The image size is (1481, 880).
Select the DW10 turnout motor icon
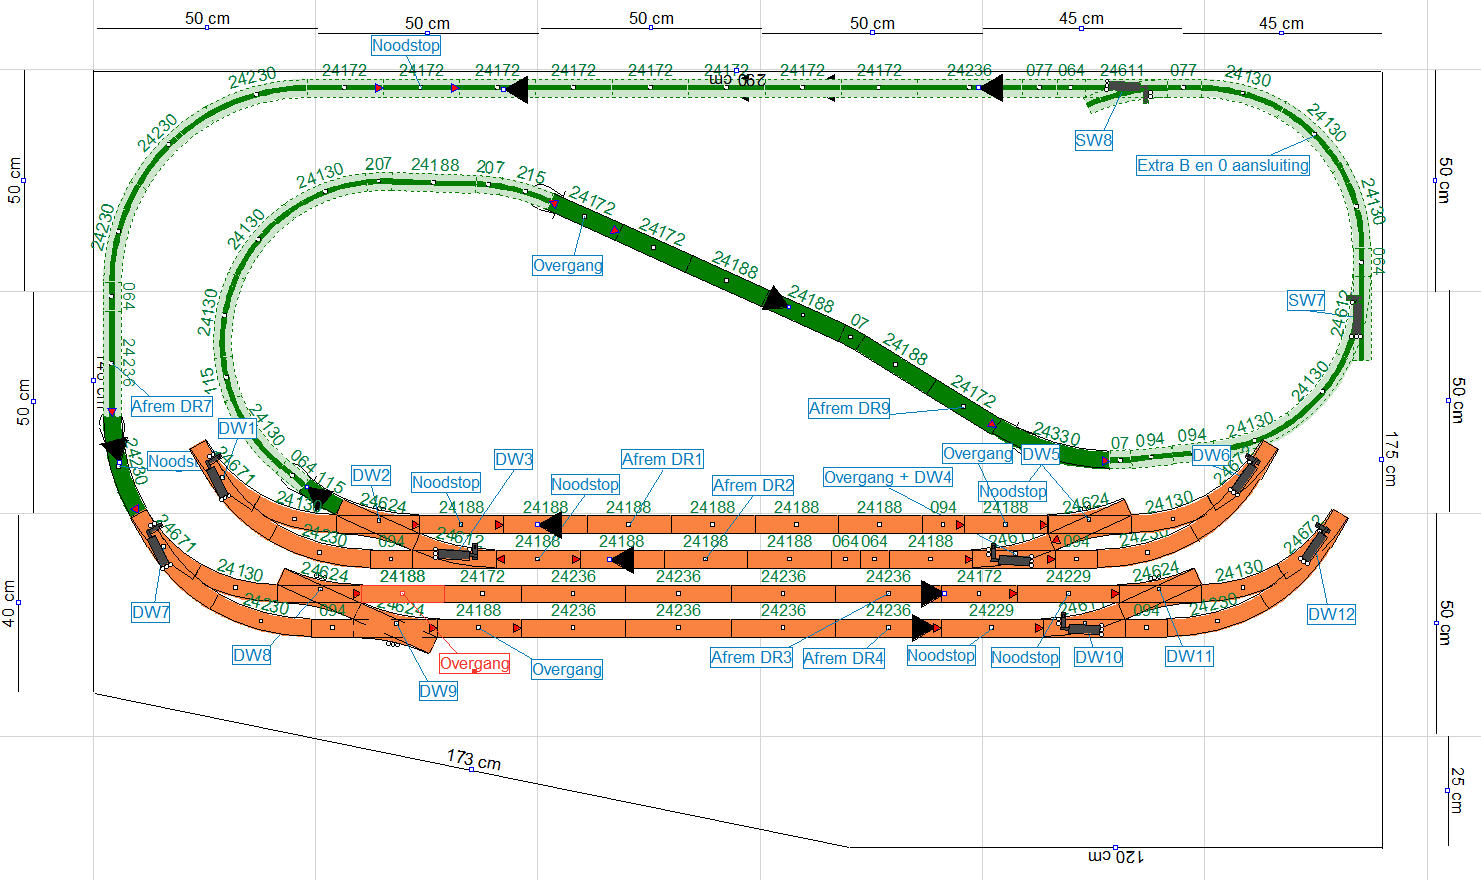coord(1082,628)
